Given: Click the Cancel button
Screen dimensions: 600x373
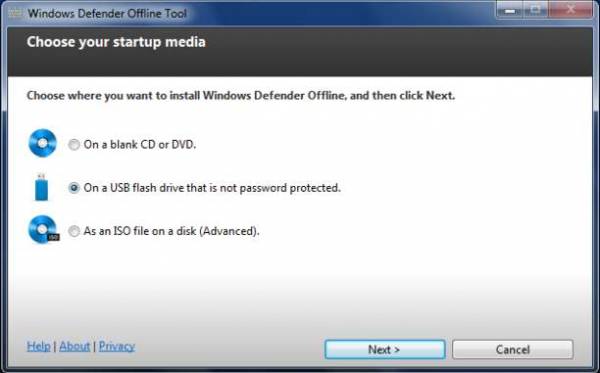Looking at the screenshot, I should [x=513, y=349].
